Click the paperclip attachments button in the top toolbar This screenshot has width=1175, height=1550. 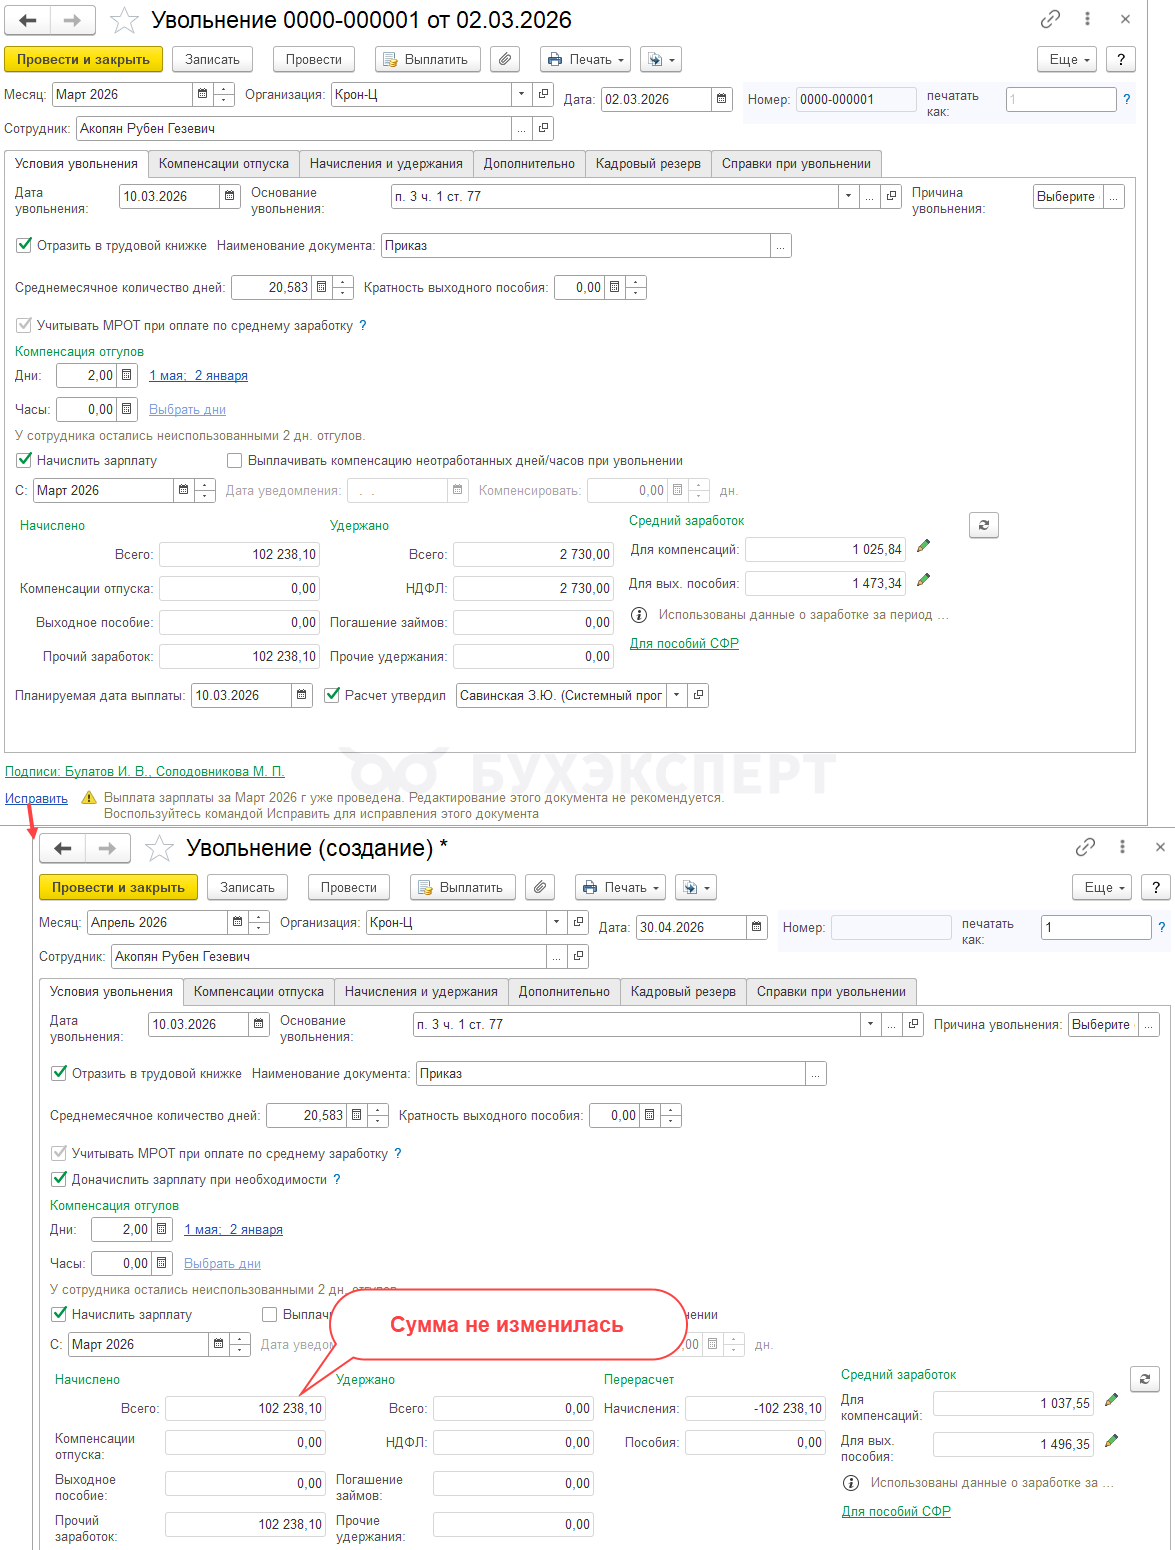click(505, 60)
